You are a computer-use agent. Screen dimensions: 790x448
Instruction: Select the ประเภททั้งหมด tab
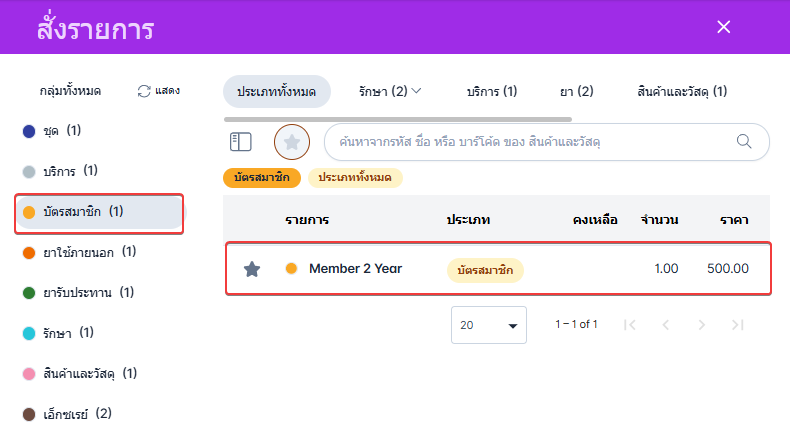(276, 91)
